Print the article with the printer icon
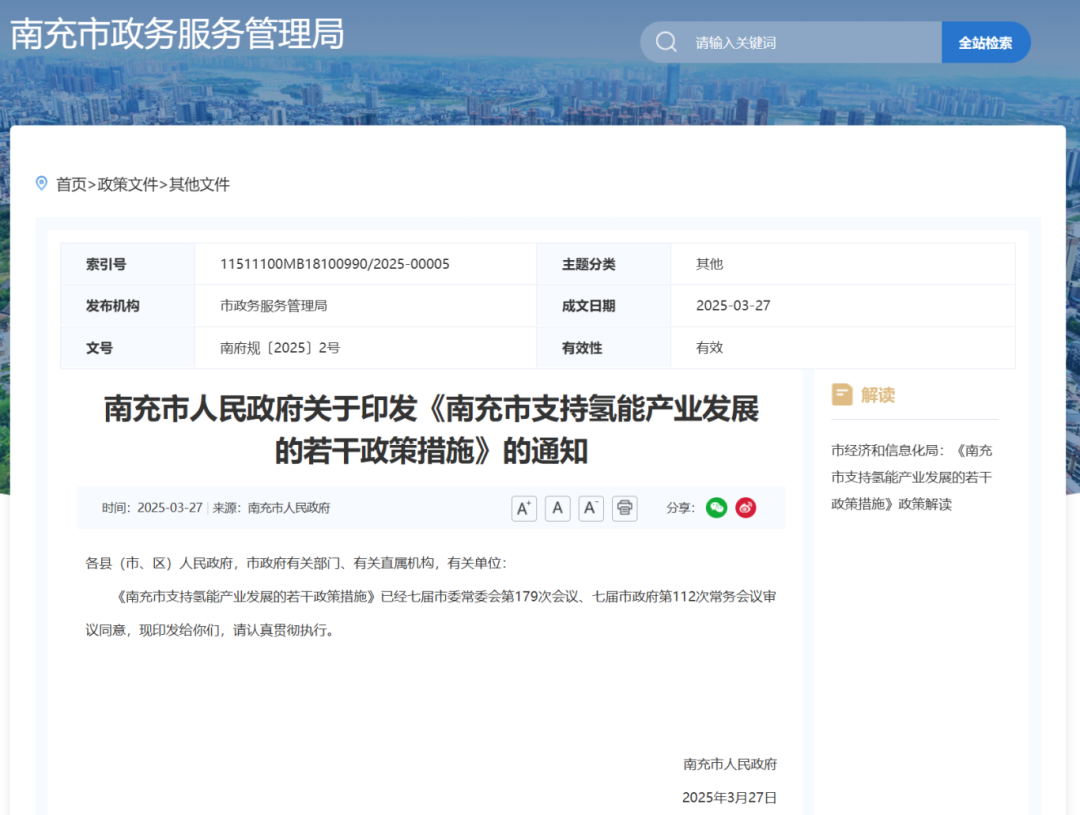The height and width of the screenshot is (815, 1080). point(624,508)
